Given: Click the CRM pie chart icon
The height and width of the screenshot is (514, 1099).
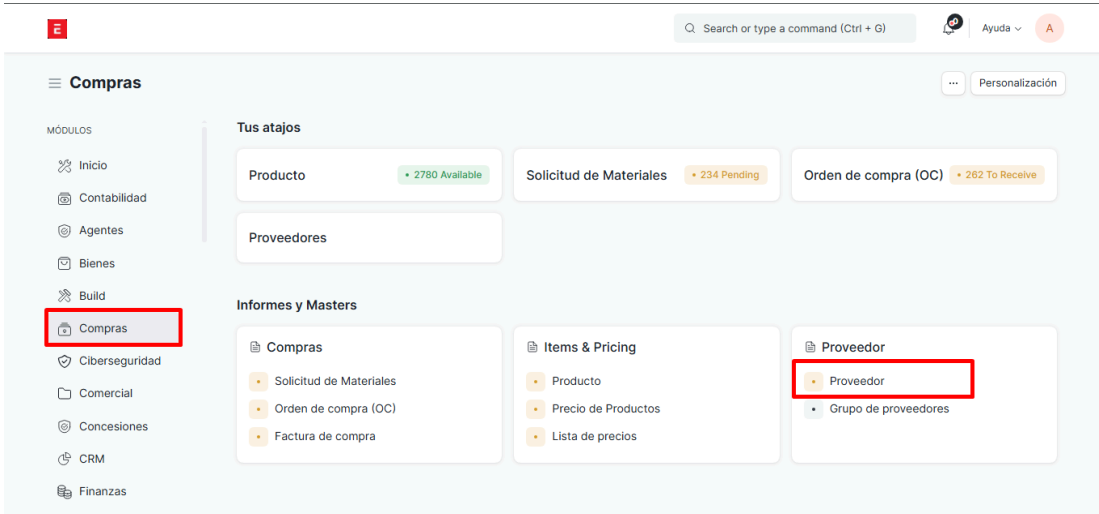Looking at the screenshot, I should (65, 459).
